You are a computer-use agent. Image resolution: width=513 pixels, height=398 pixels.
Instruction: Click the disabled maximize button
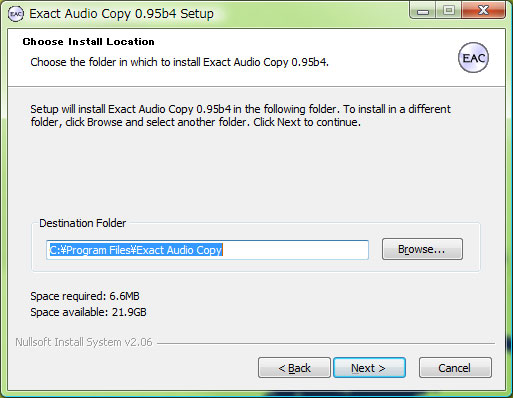(448, 11)
